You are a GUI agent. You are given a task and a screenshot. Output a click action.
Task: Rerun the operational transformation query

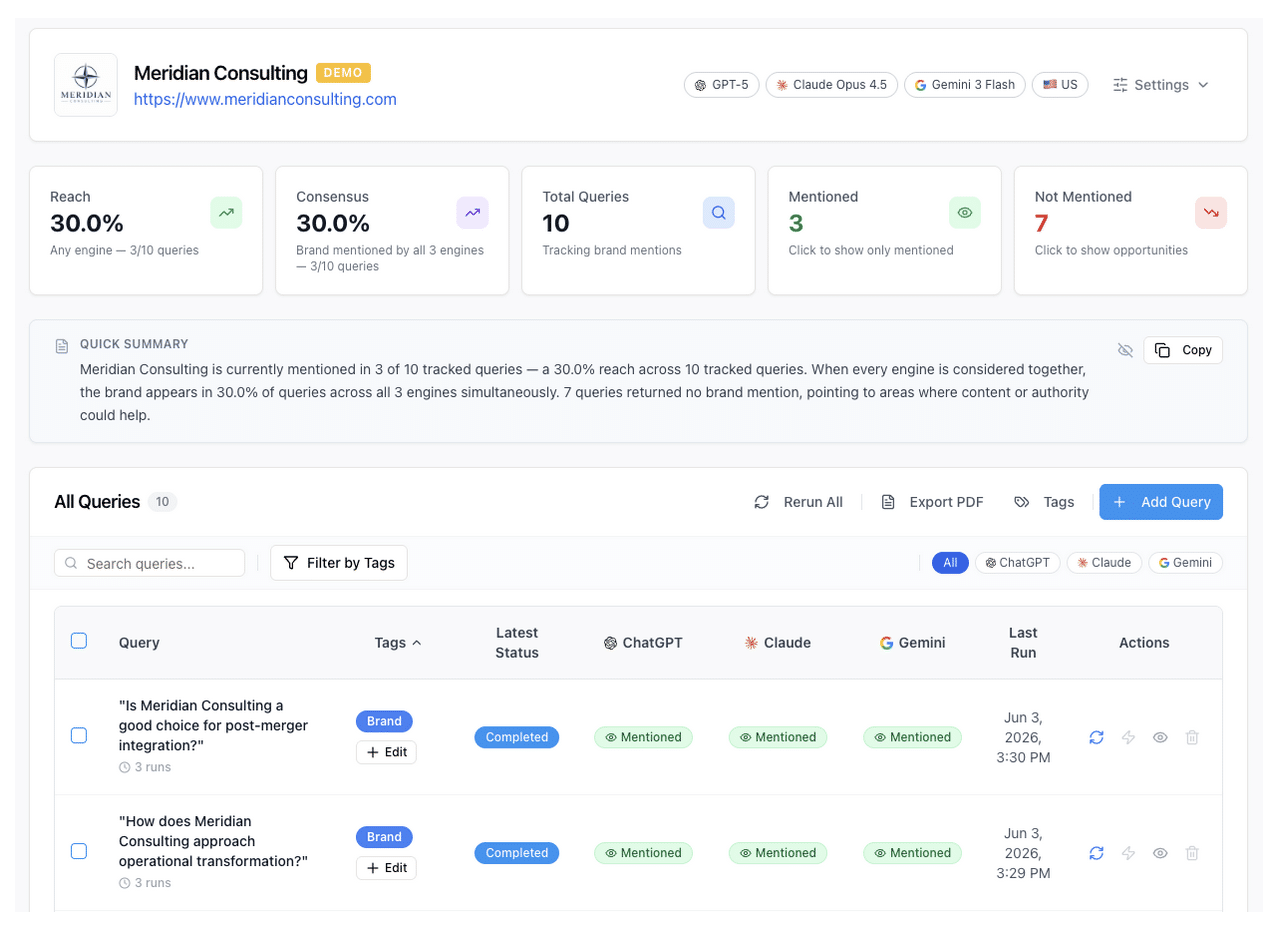point(1096,853)
